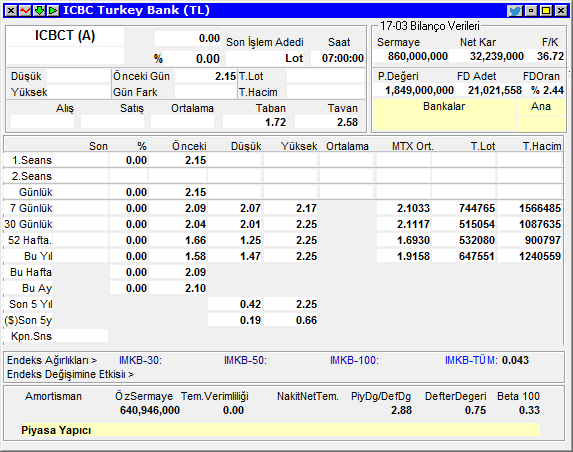Select the T.Lot value 647551

[477, 256]
